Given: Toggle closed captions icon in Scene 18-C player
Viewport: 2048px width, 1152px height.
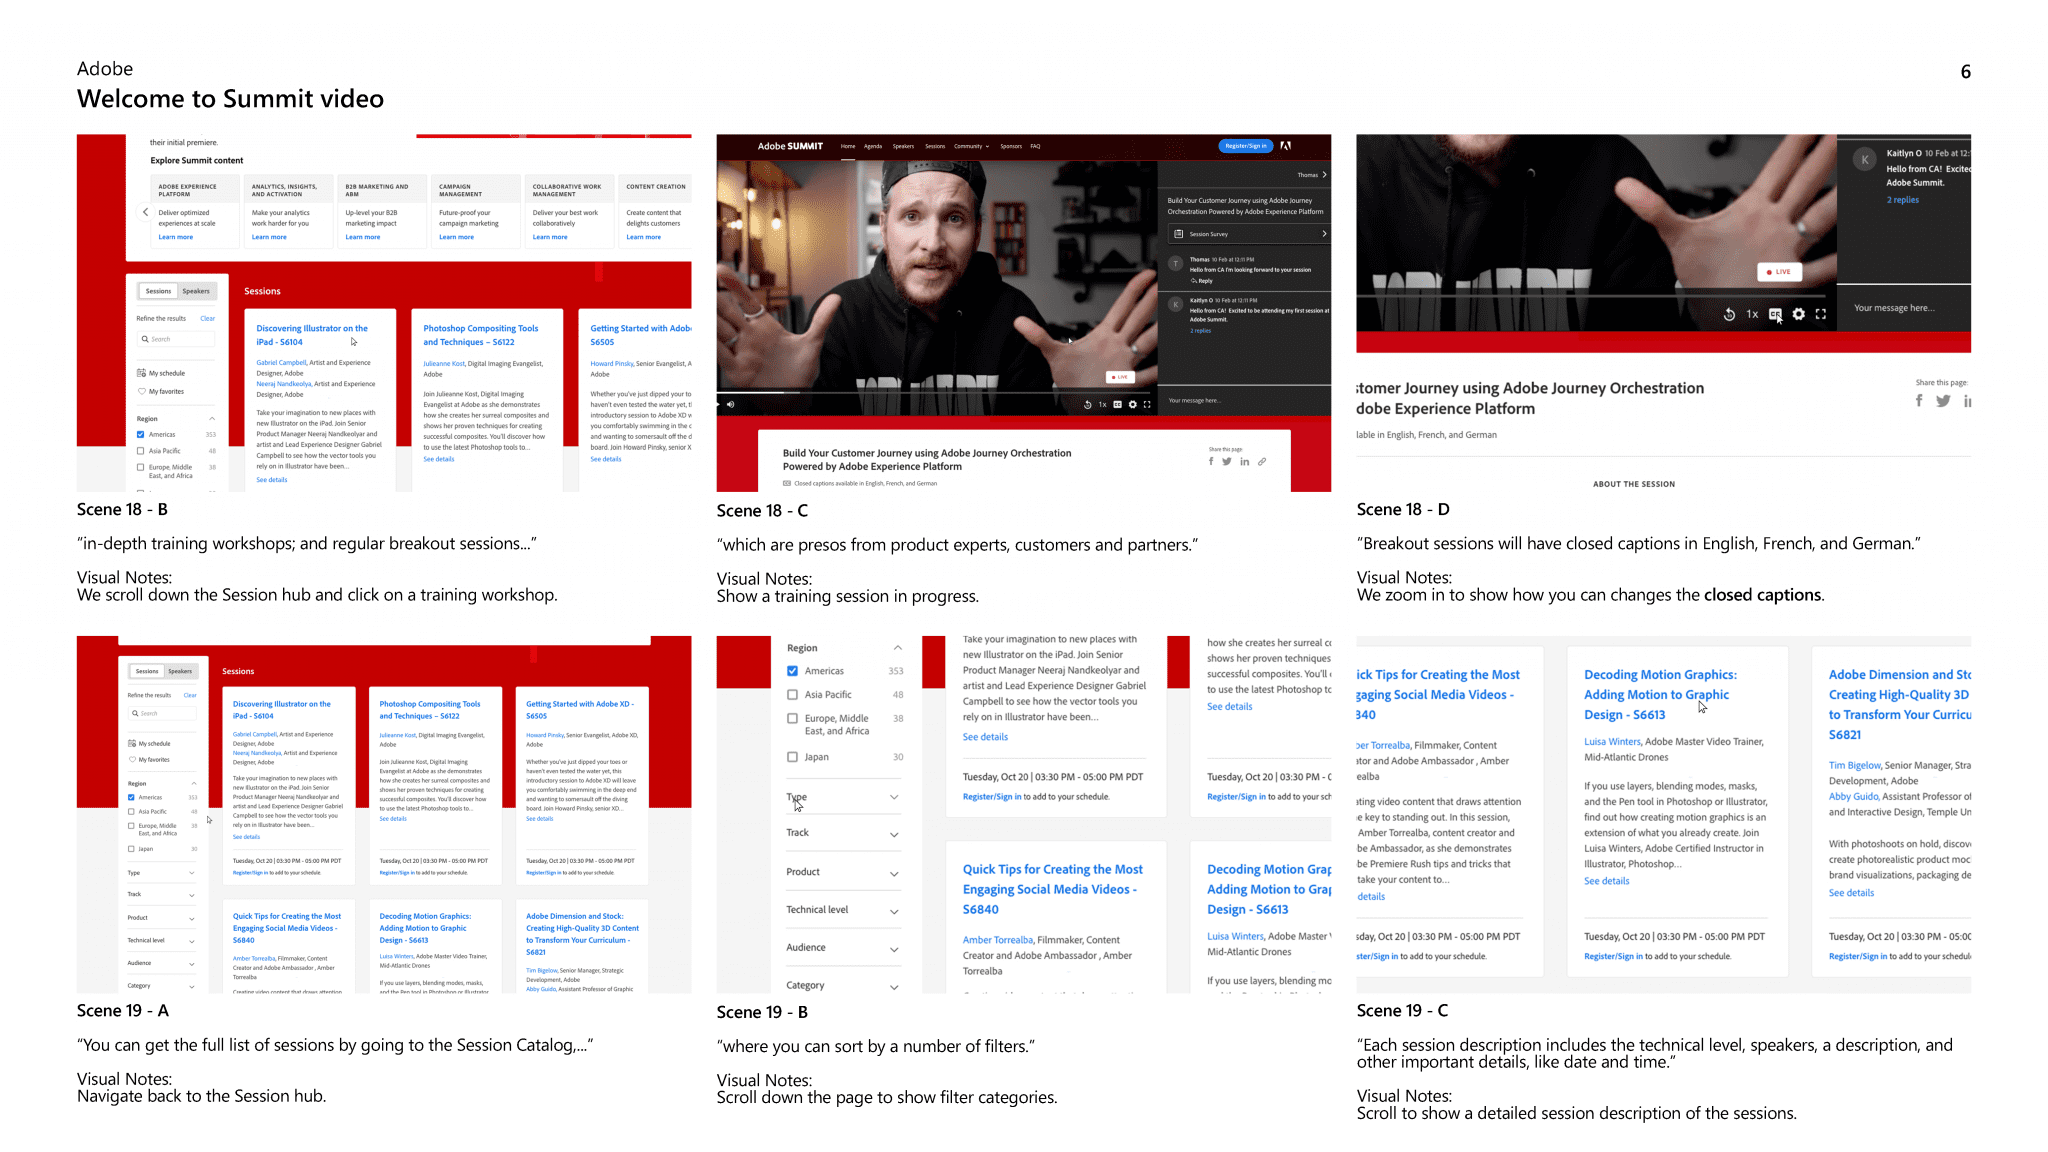Looking at the screenshot, I should tap(1118, 405).
